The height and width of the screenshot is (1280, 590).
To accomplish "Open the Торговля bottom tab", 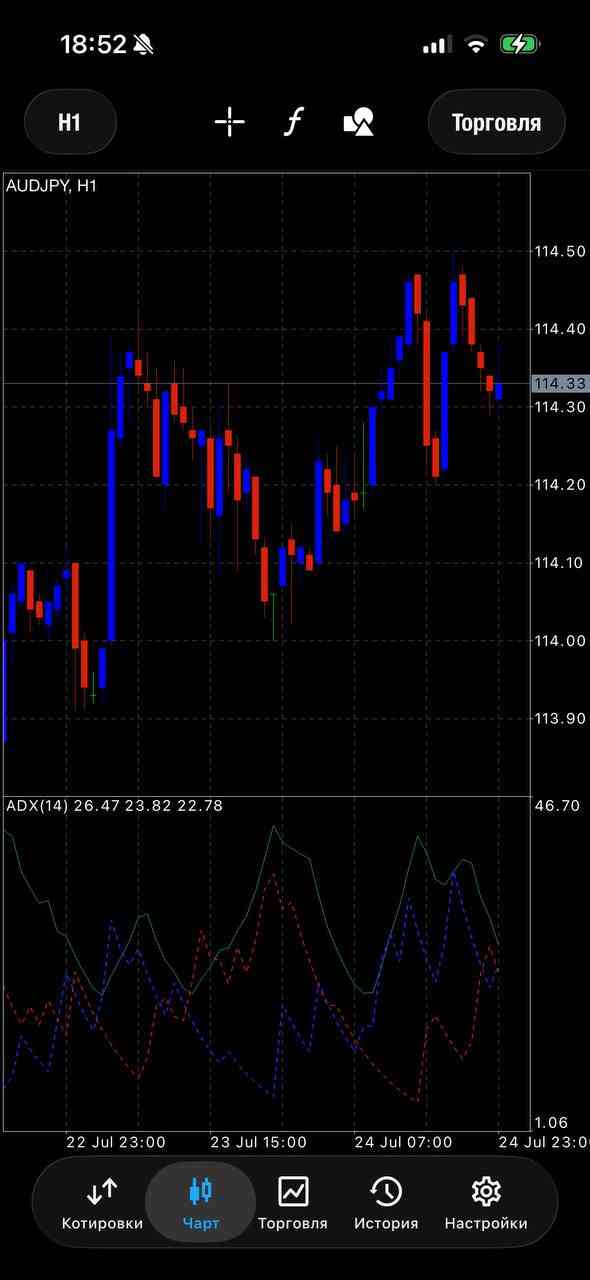I will 293,1203.
